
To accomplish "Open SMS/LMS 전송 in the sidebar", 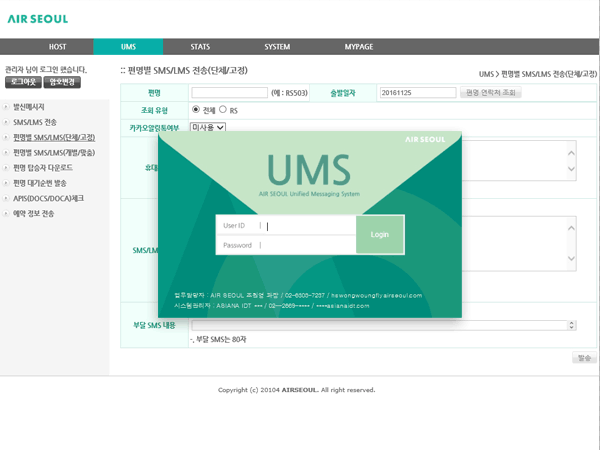I will (x=35, y=122).
